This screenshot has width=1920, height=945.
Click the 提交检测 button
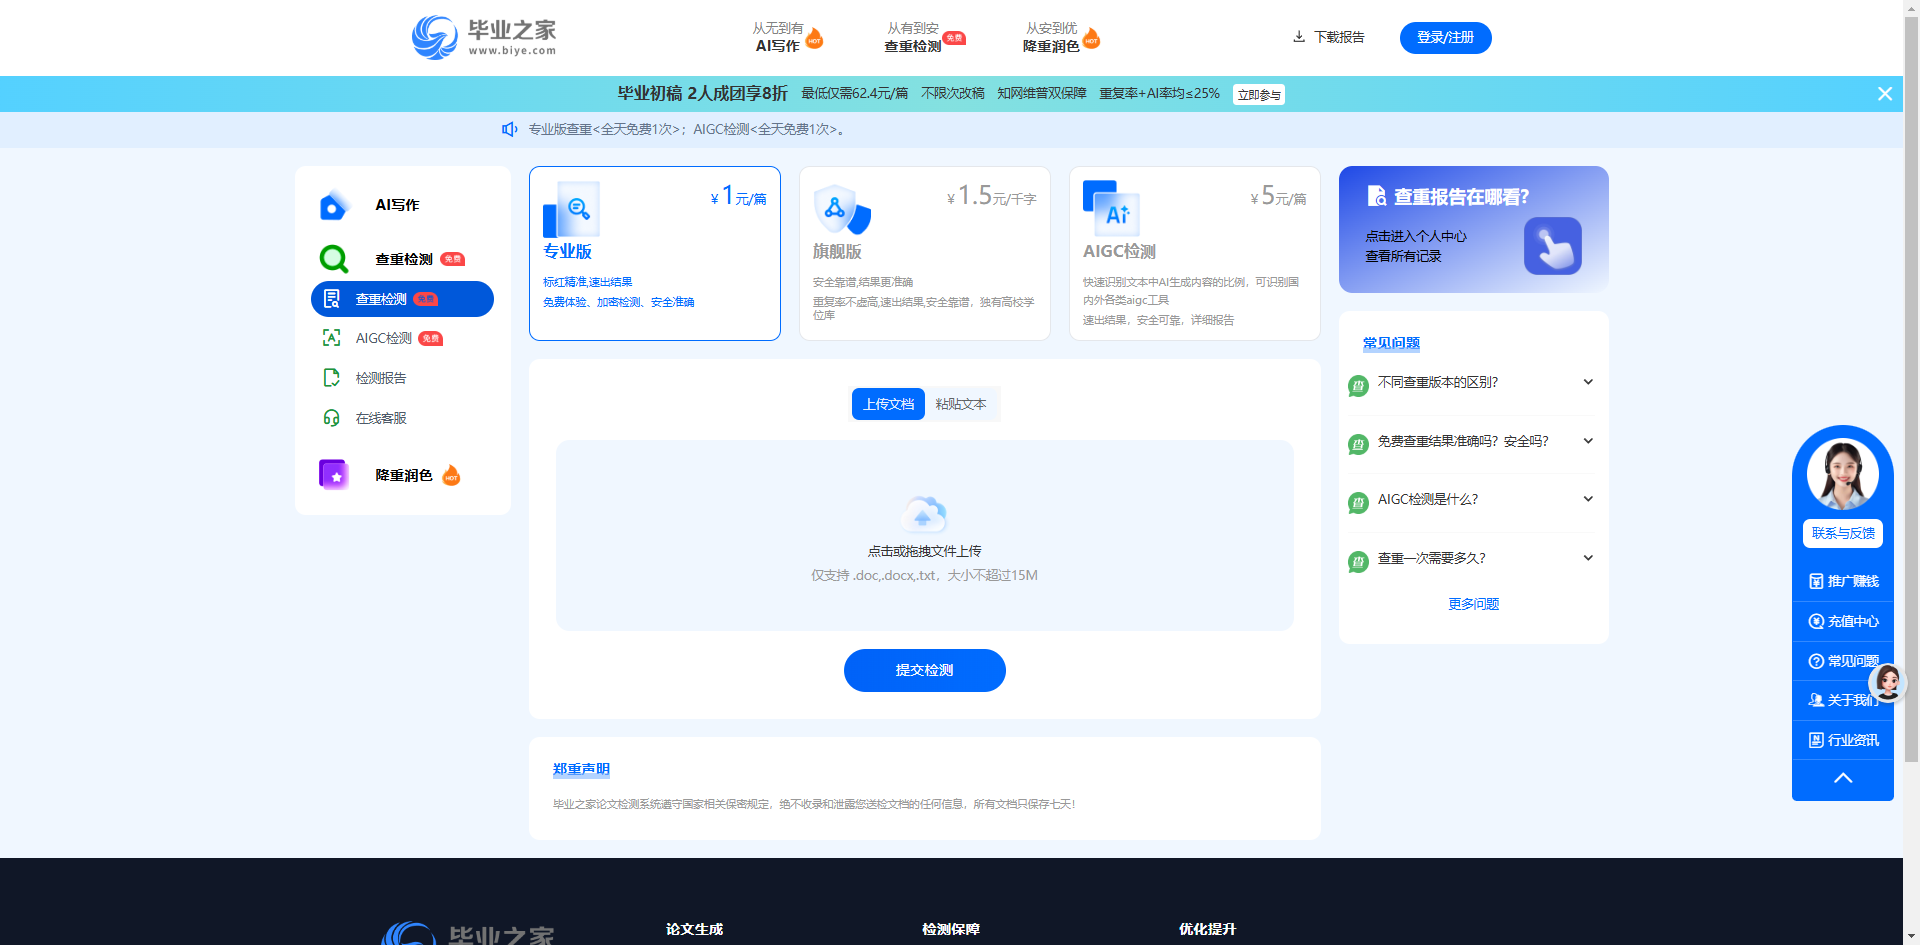pyautogui.click(x=924, y=670)
